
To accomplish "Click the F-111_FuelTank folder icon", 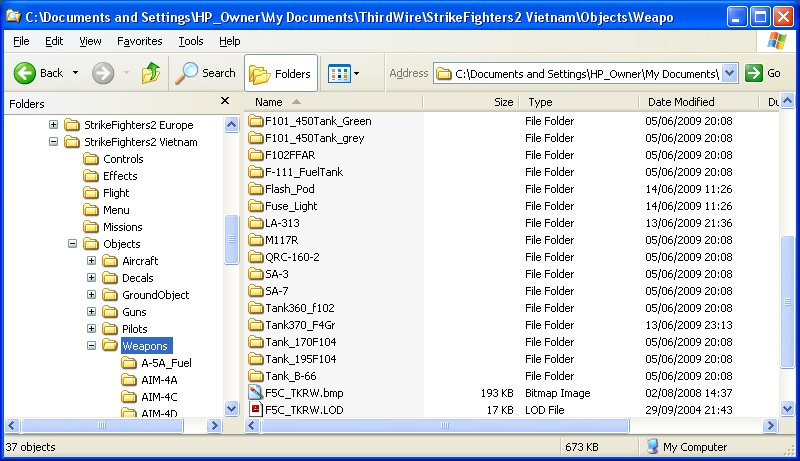I will (x=256, y=172).
